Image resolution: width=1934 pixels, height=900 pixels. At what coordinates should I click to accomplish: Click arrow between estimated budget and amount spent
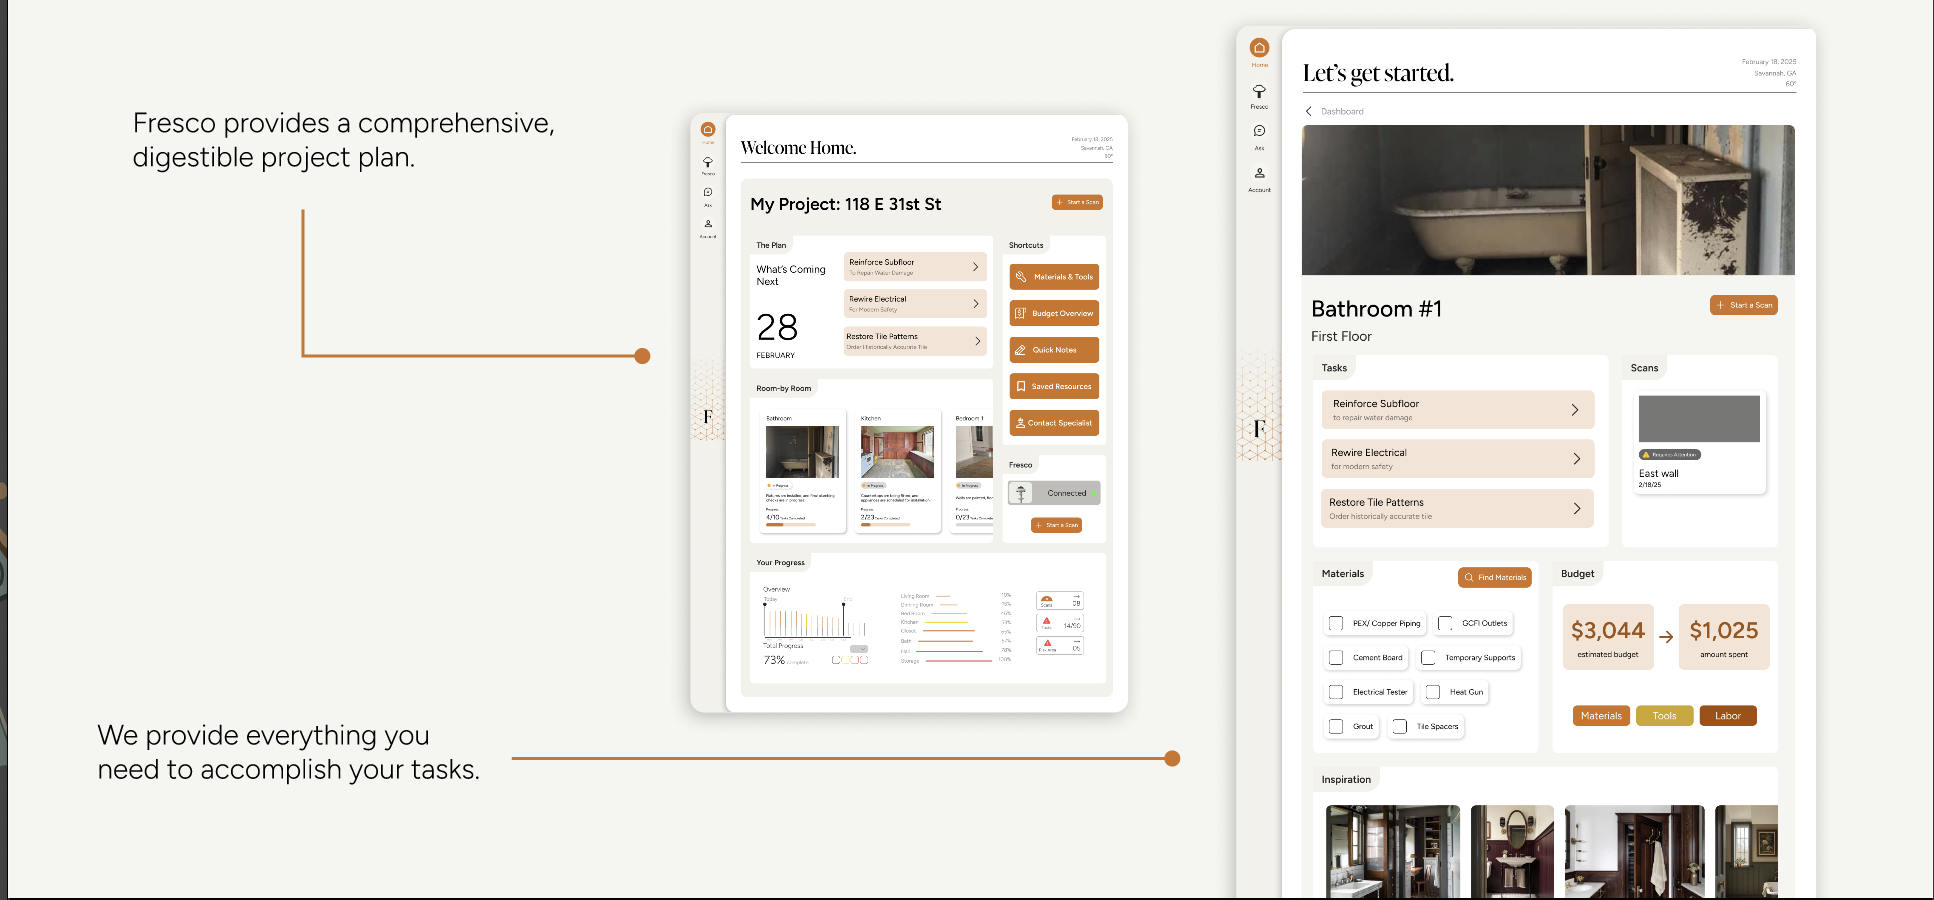(1666, 636)
